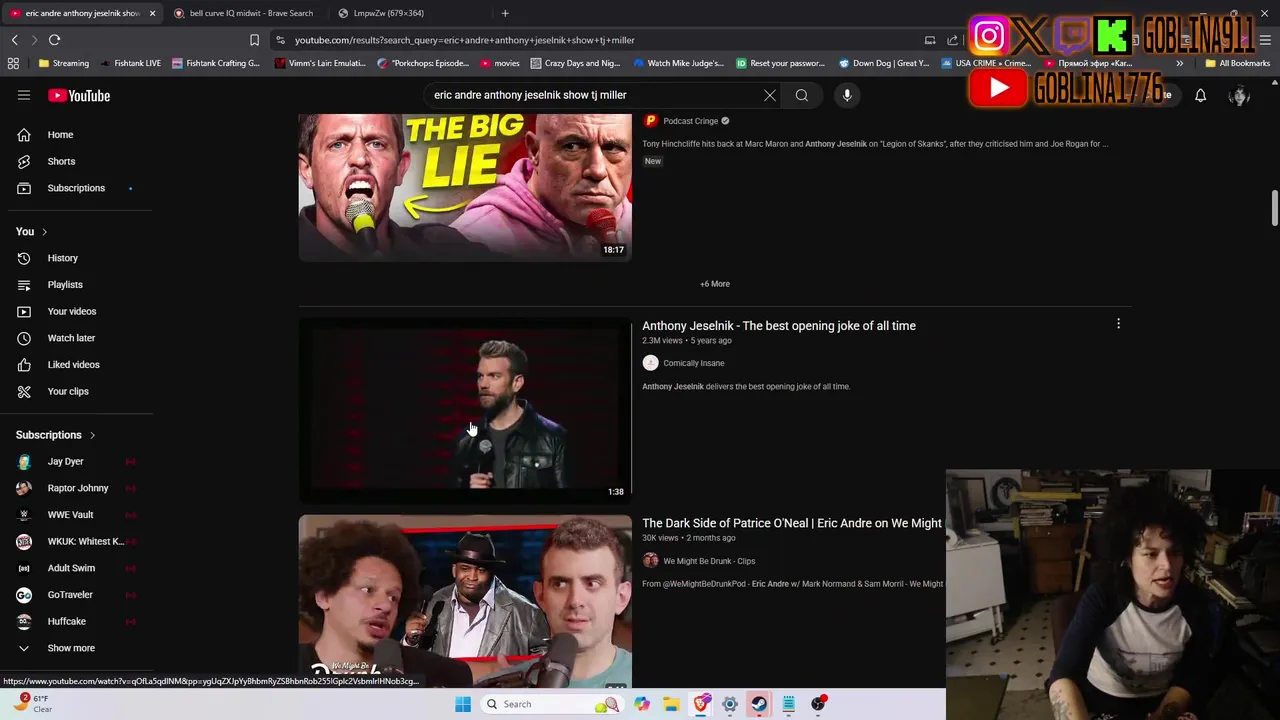The height and width of the screenshot is (720, 1280).
Task: Expand the You section chevron
Action: 44,232
